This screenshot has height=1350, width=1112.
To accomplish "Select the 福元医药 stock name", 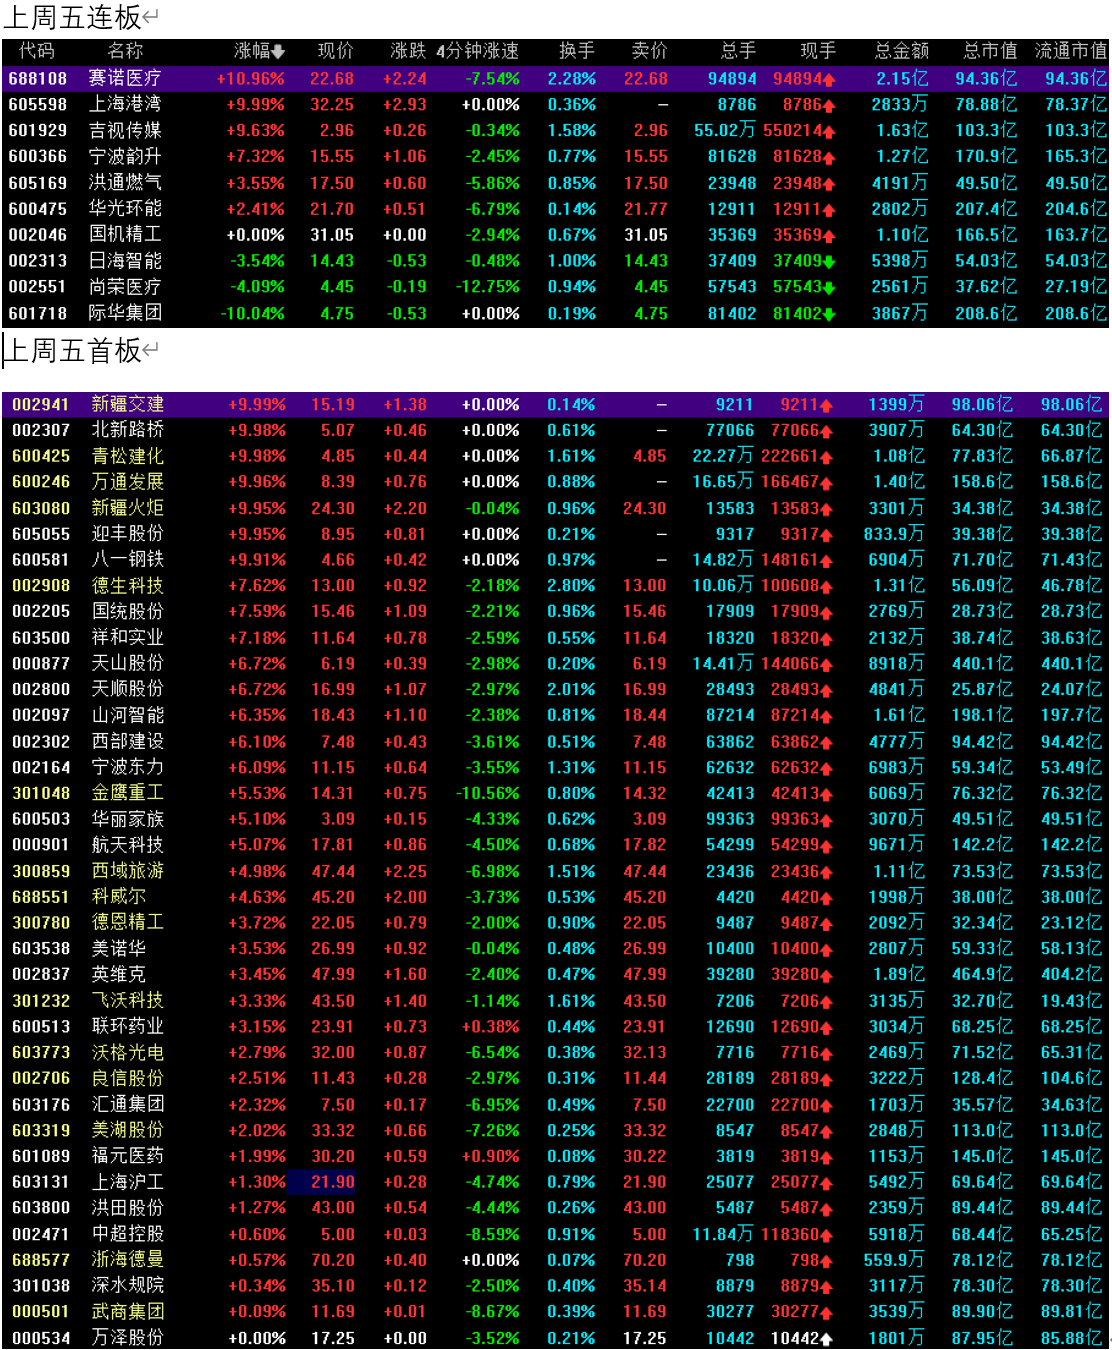I will coord(128,1155).
